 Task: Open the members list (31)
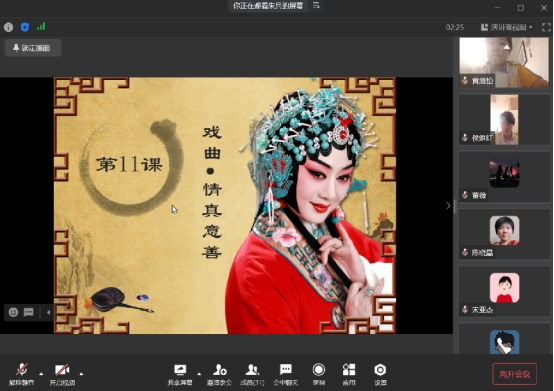(252, 374)
